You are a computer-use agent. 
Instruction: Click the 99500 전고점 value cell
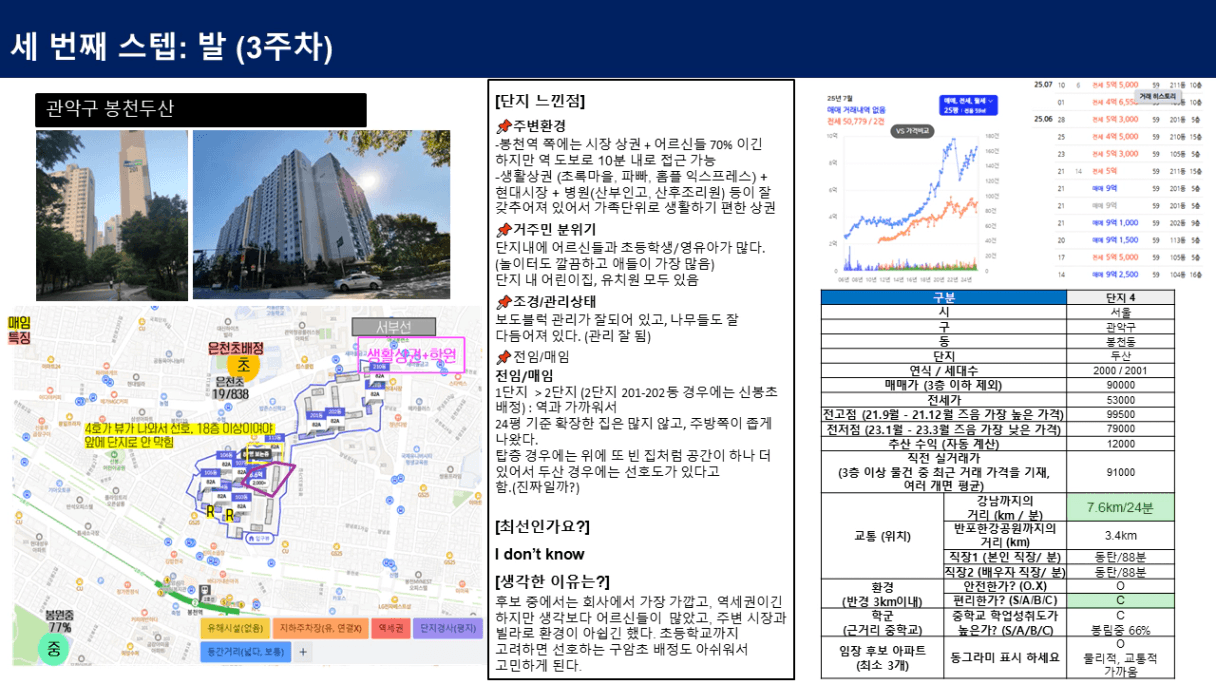point(1120,414)
